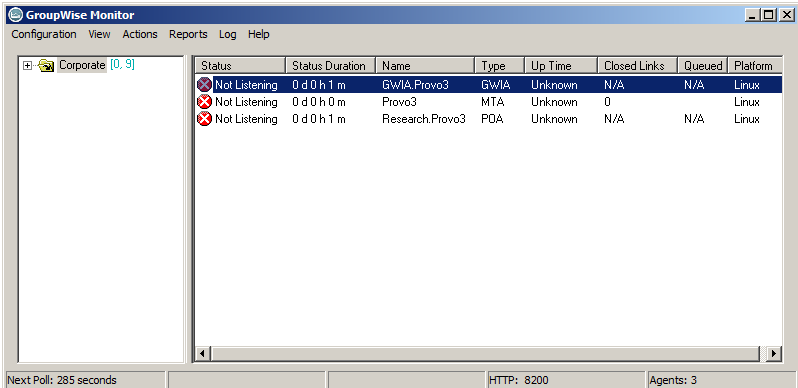Click the GroupWise Monitor title bar icon
This screenshot has width=798, height=388.
tap(15, 15)
